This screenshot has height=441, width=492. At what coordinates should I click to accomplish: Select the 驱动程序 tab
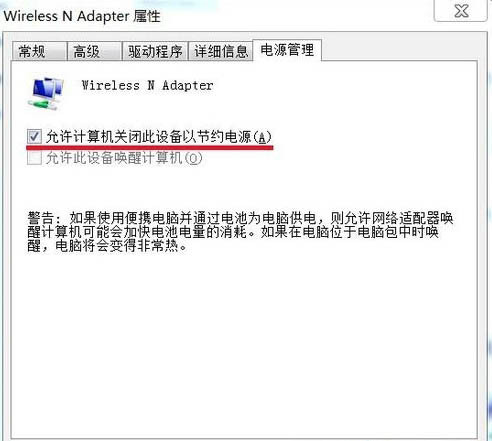coord(155,51)
